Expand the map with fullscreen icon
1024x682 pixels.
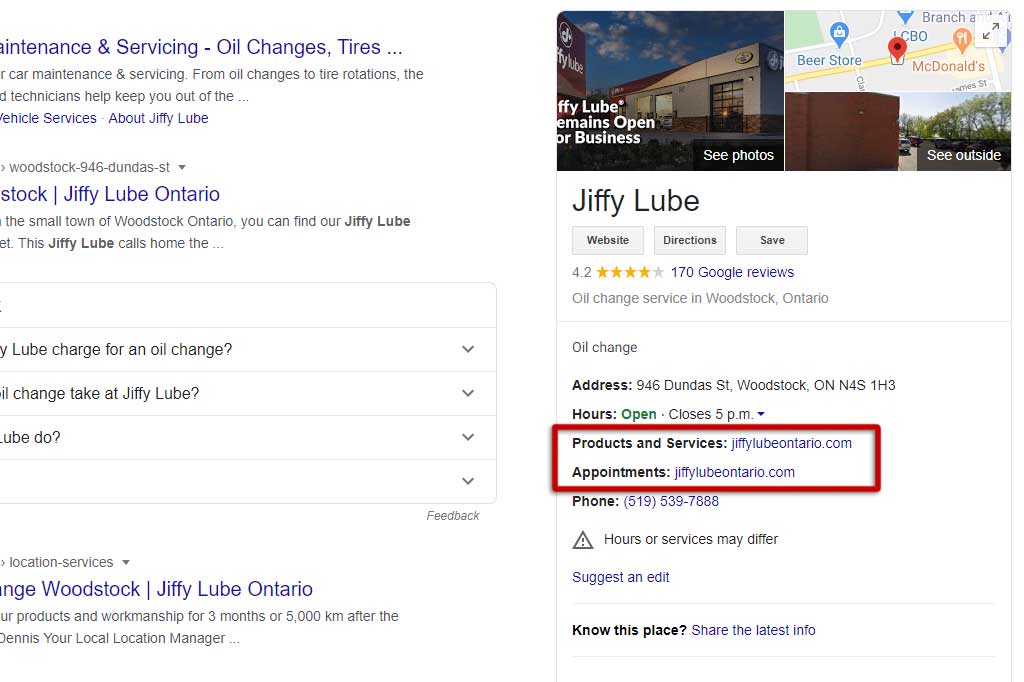tap(990, 33)
